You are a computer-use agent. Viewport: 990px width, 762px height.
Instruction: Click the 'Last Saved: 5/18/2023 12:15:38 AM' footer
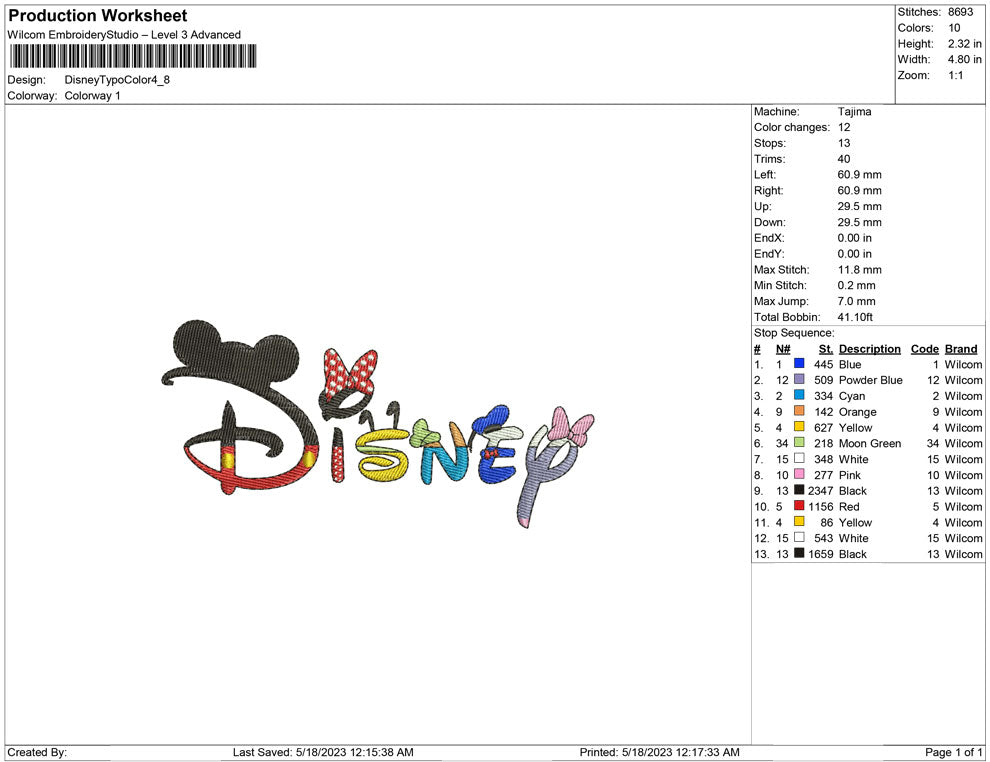[323, 752]
